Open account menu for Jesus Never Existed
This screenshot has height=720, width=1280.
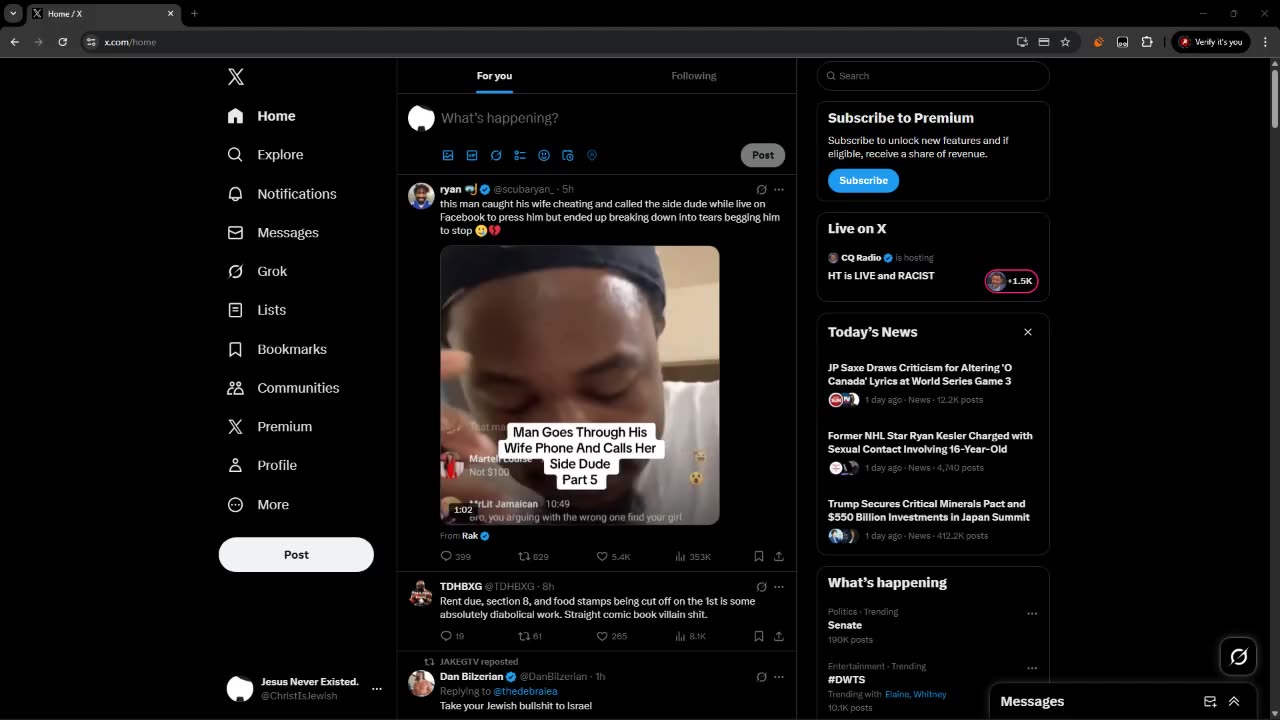click(304, 688)
